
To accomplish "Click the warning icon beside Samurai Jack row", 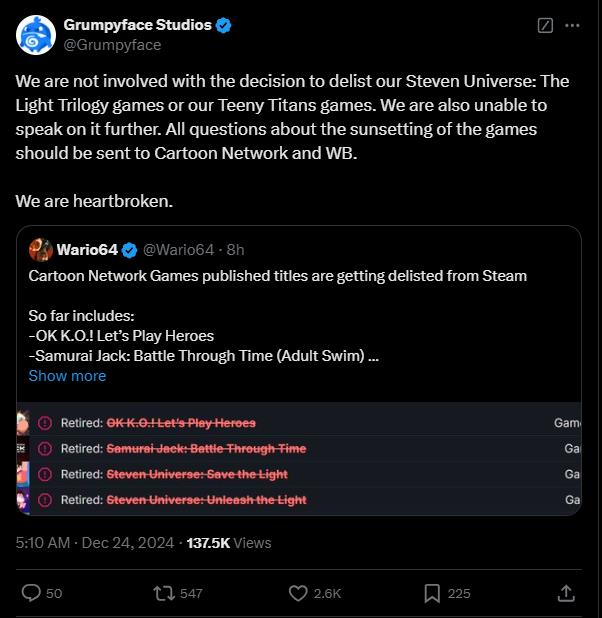I will point(45,449).
